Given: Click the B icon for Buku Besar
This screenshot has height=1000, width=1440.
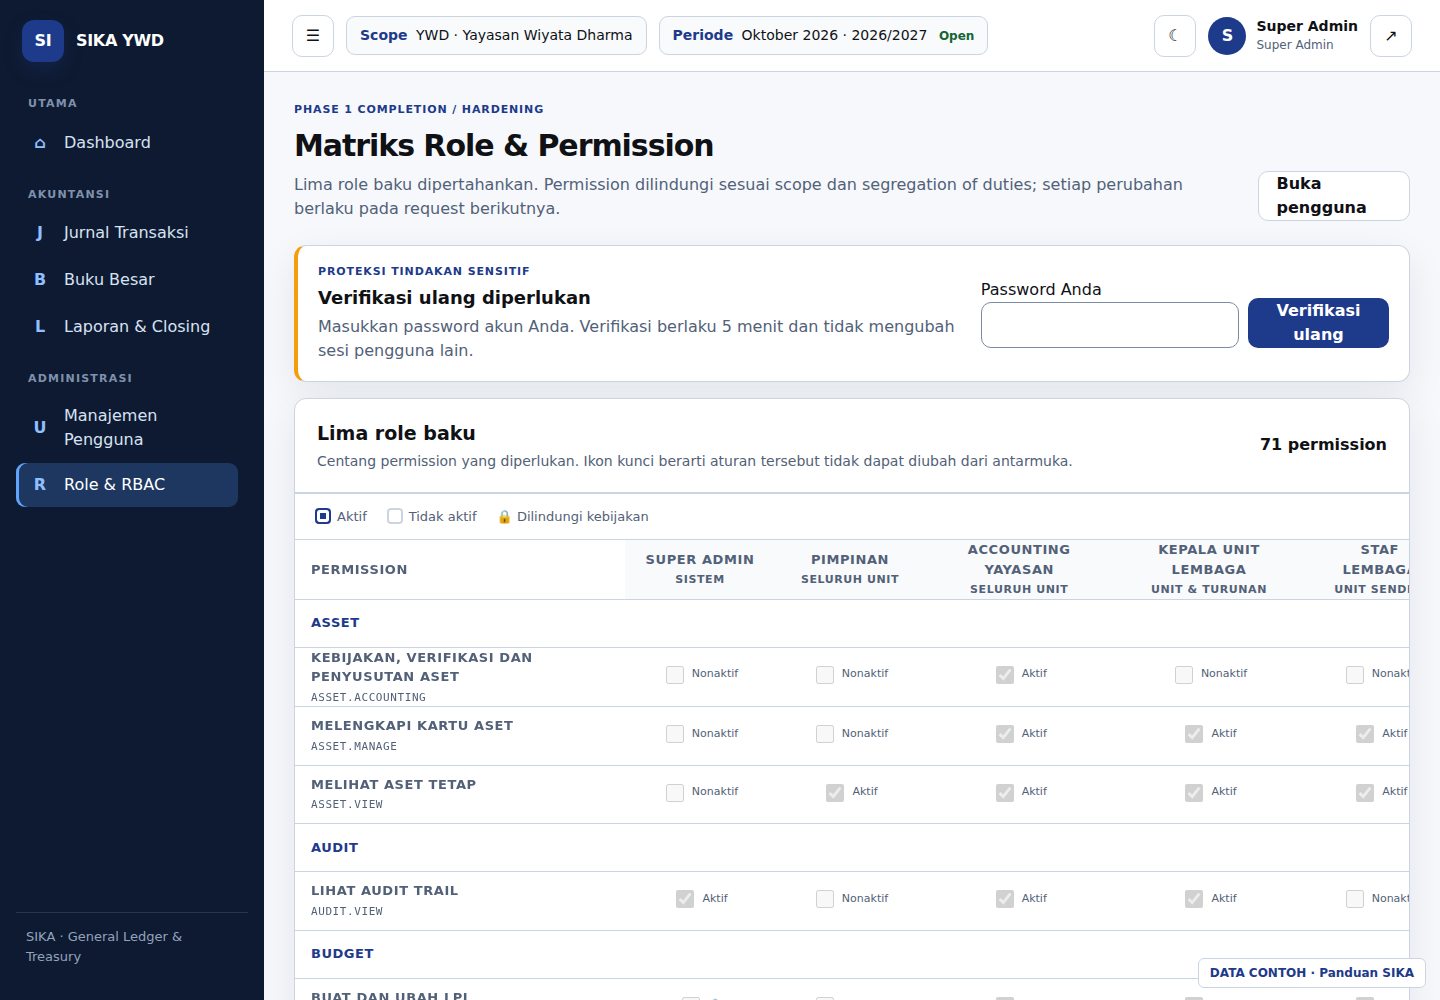Looking at the screenshot, I should 40,280.
